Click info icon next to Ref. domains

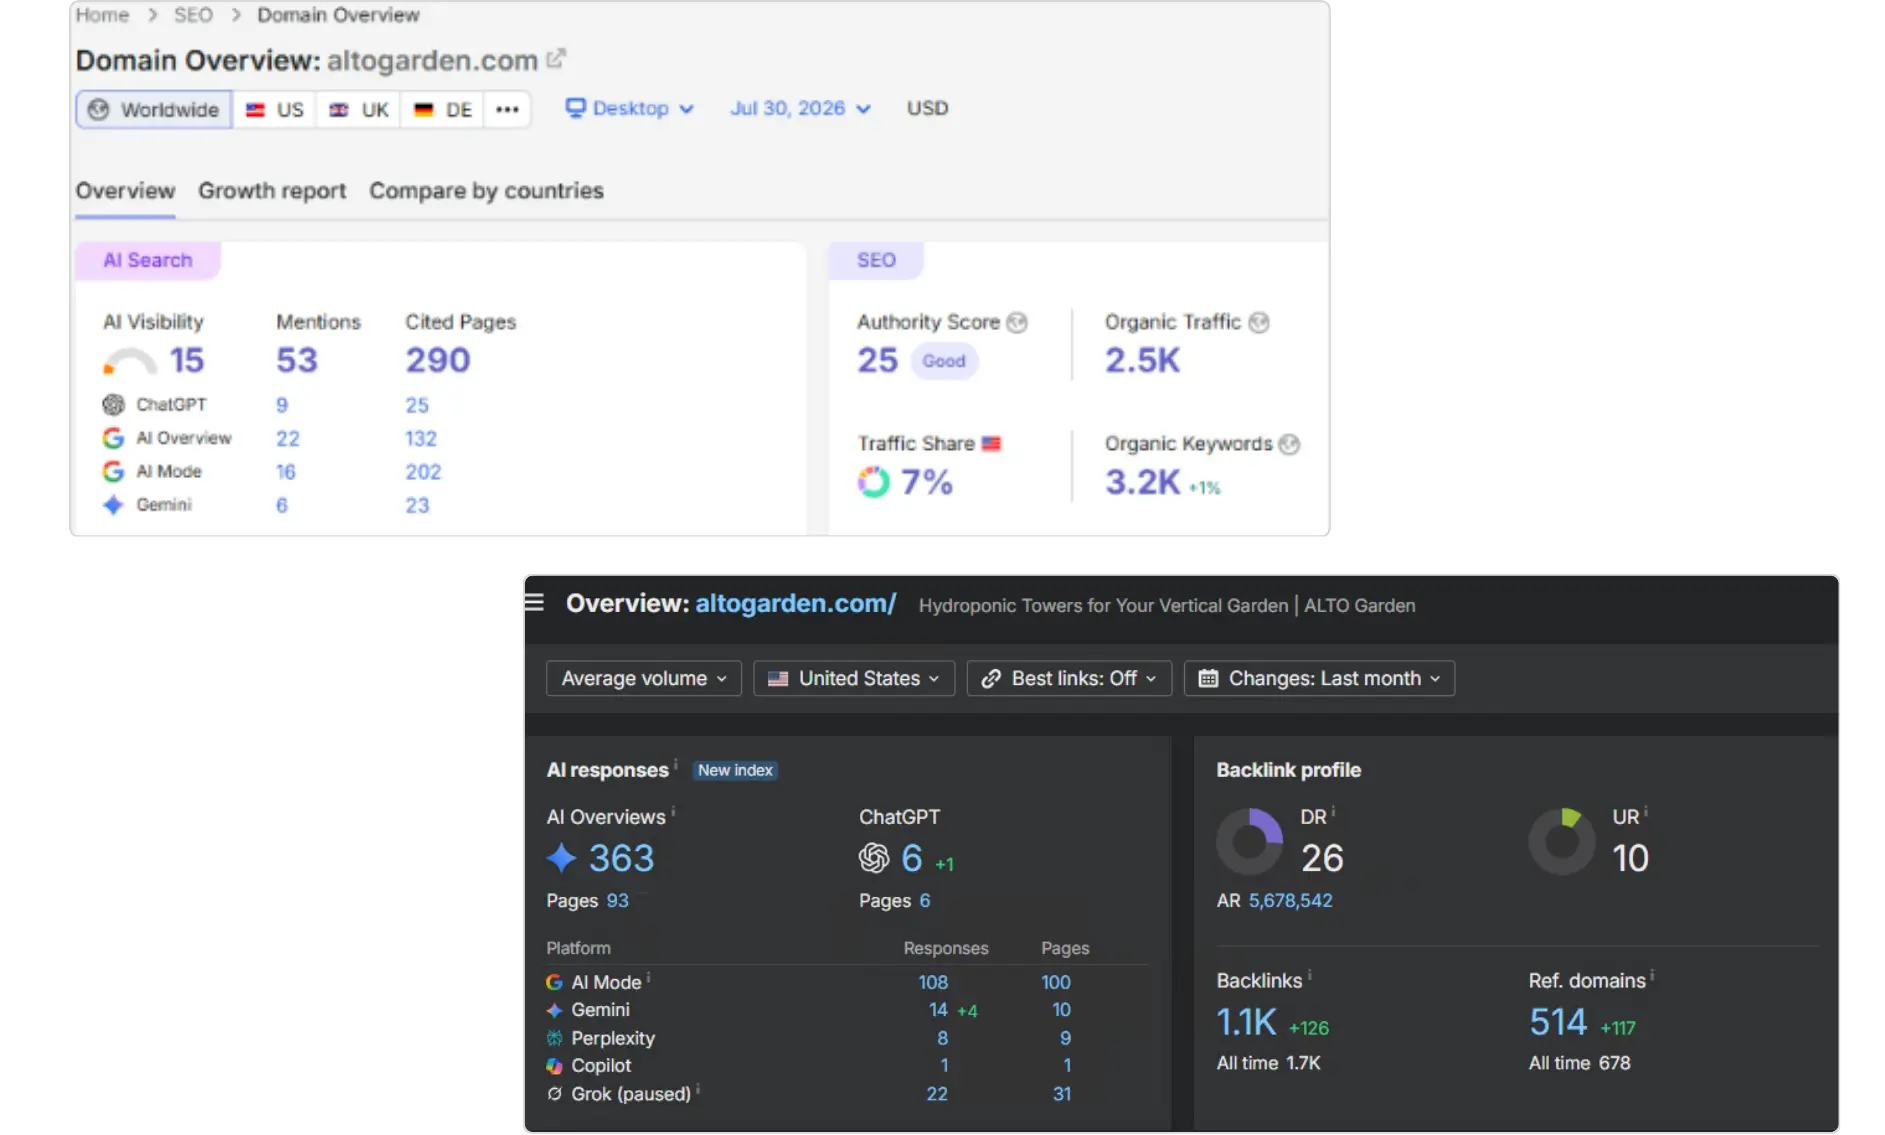1652,975
